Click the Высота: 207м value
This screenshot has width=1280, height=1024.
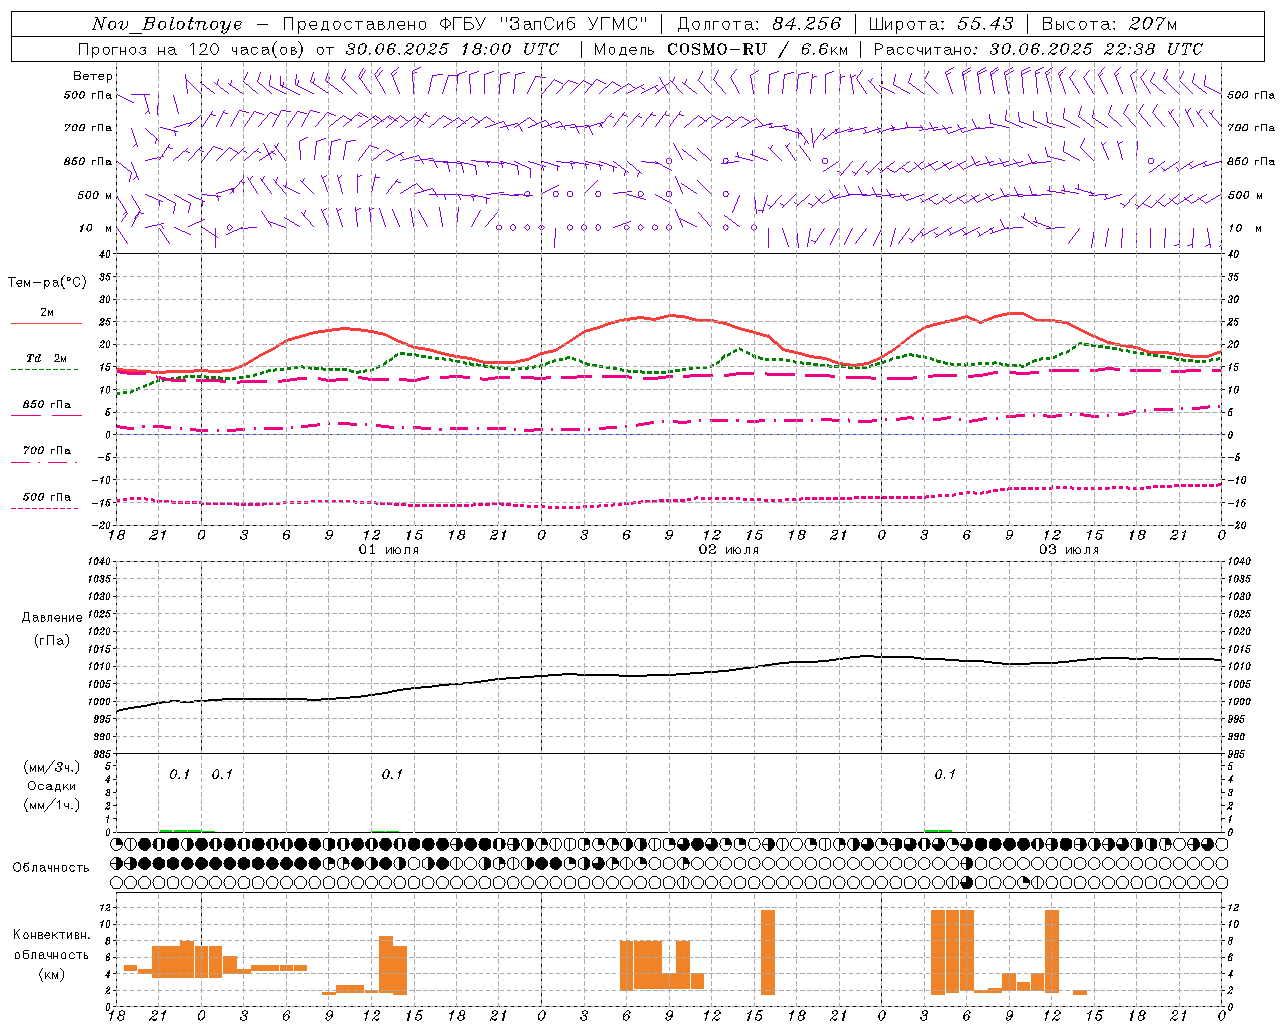1109,24
